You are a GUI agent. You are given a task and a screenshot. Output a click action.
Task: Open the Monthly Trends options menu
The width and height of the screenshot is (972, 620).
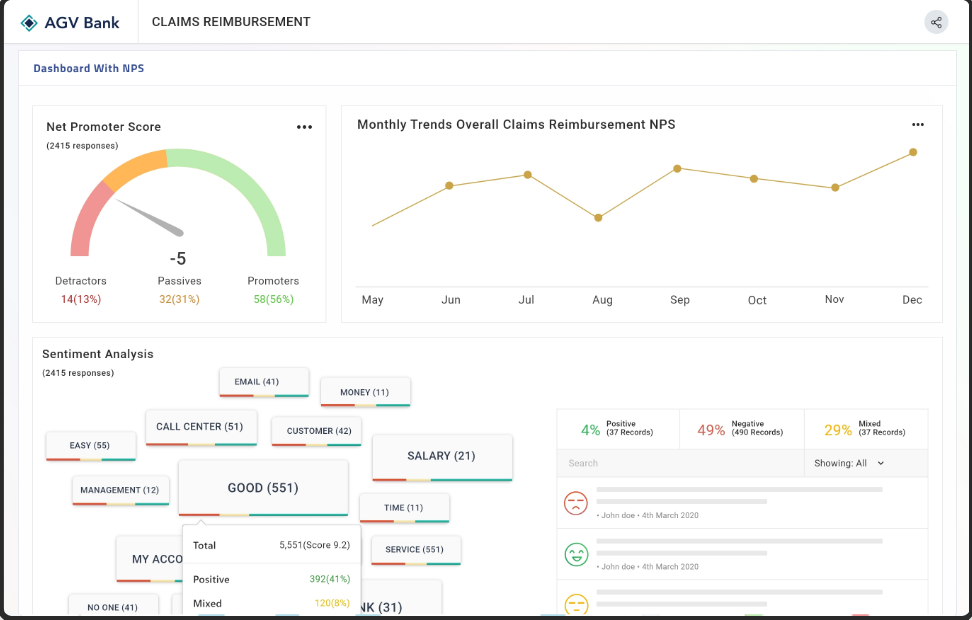pos(918,124)
